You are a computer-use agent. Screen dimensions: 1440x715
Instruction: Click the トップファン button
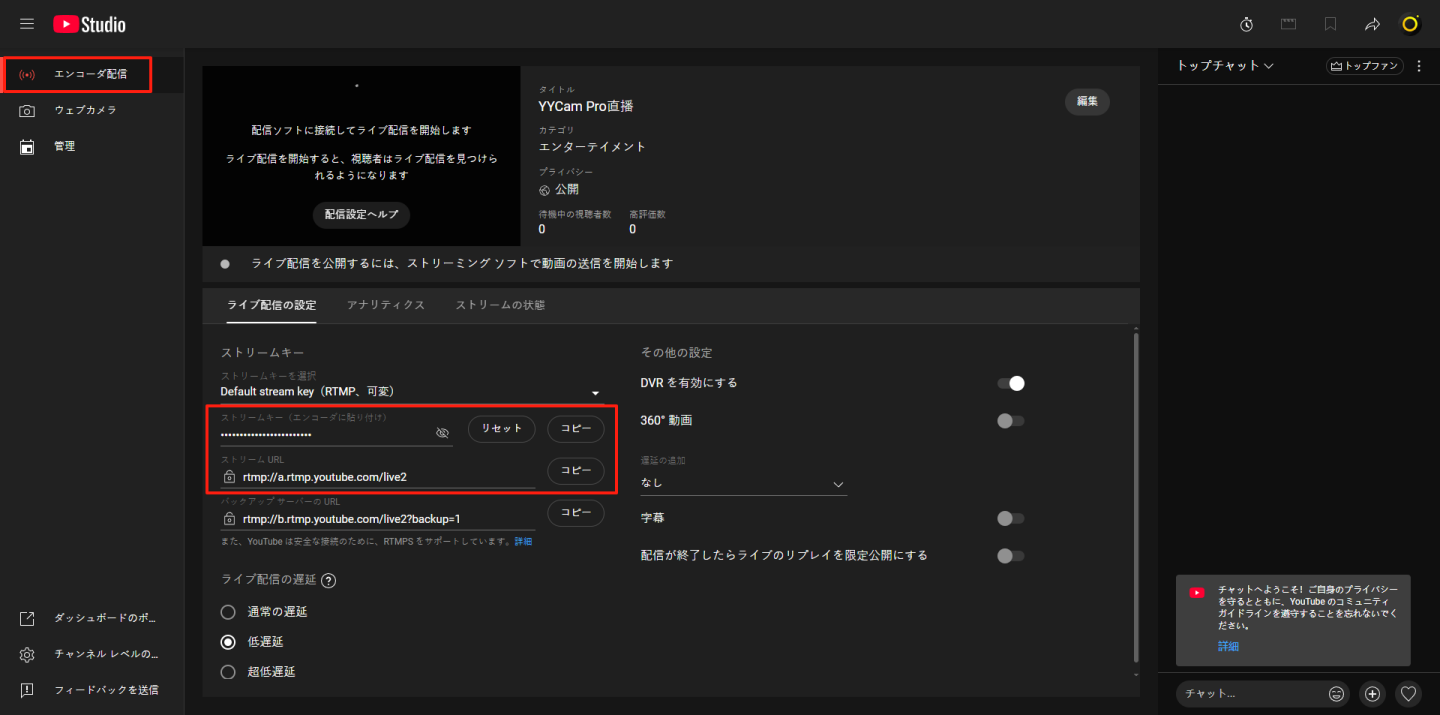click(1364, 66)
